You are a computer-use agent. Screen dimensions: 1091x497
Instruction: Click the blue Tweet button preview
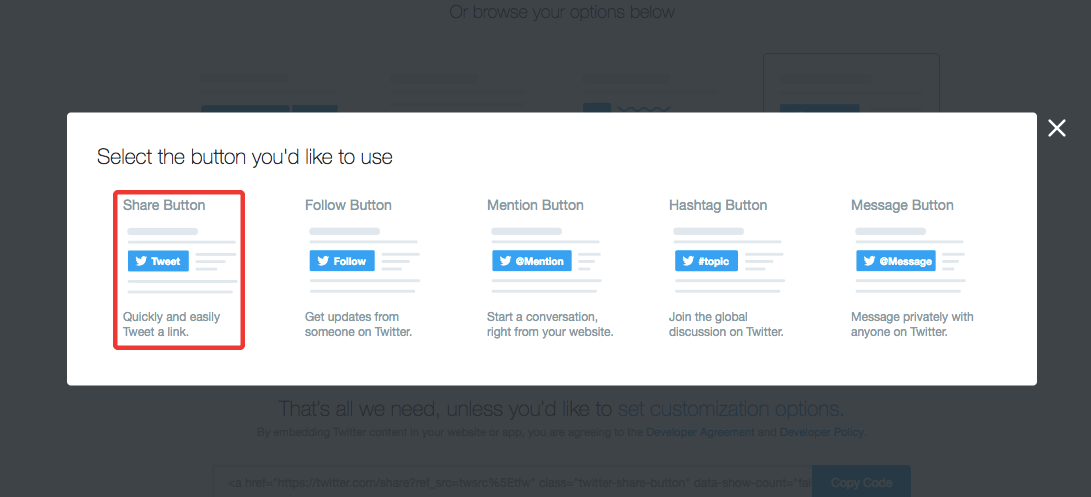(x=158, y=261)
